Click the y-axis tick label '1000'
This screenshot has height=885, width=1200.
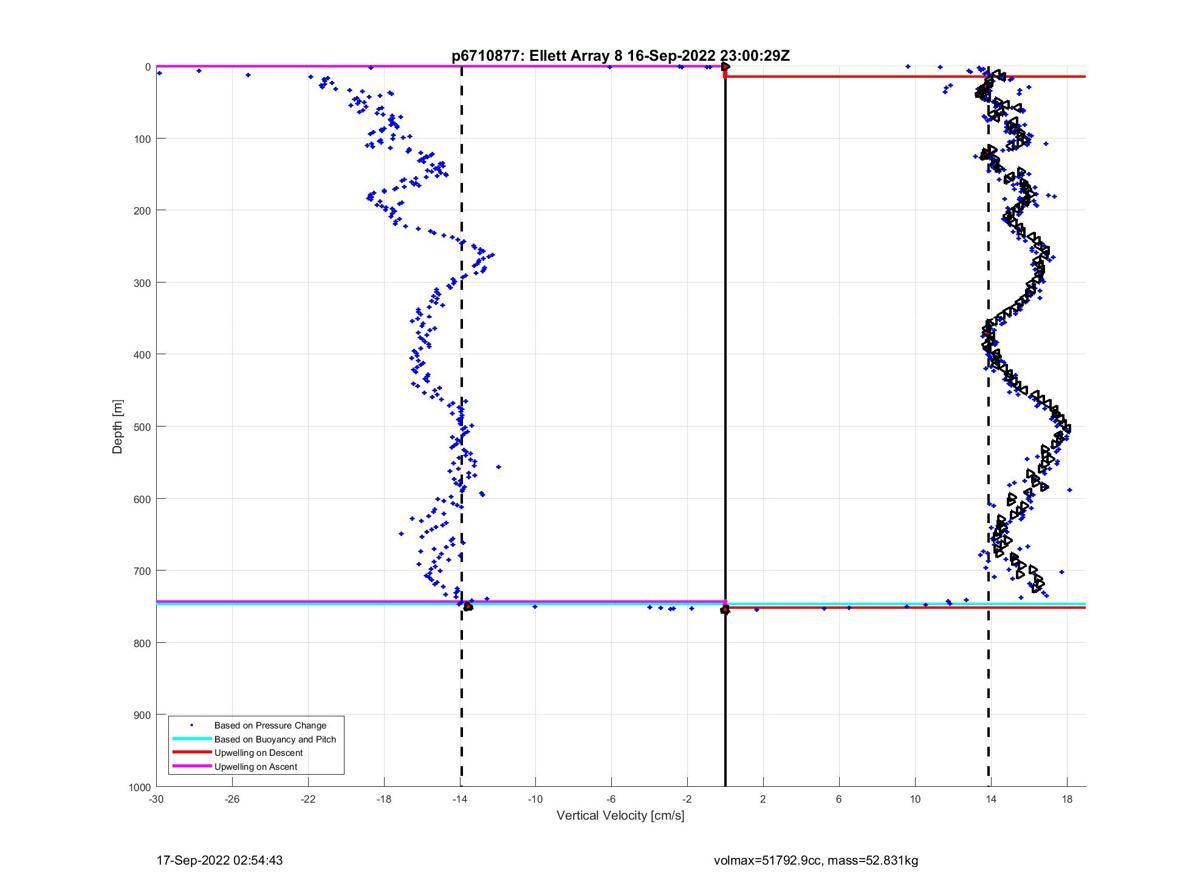139,787
